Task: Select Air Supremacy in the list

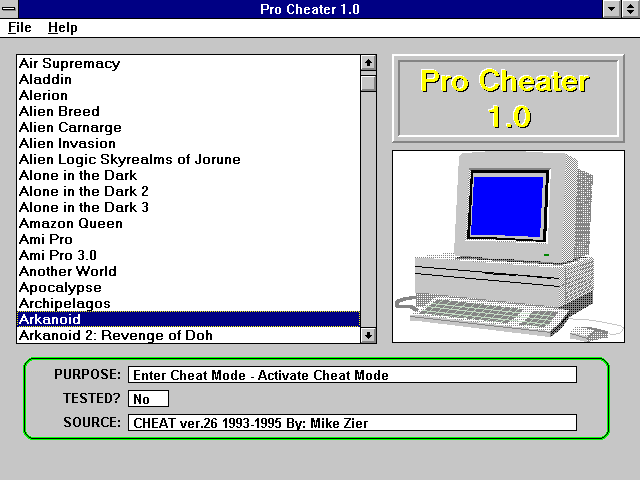Action: [x=69, y=63]
